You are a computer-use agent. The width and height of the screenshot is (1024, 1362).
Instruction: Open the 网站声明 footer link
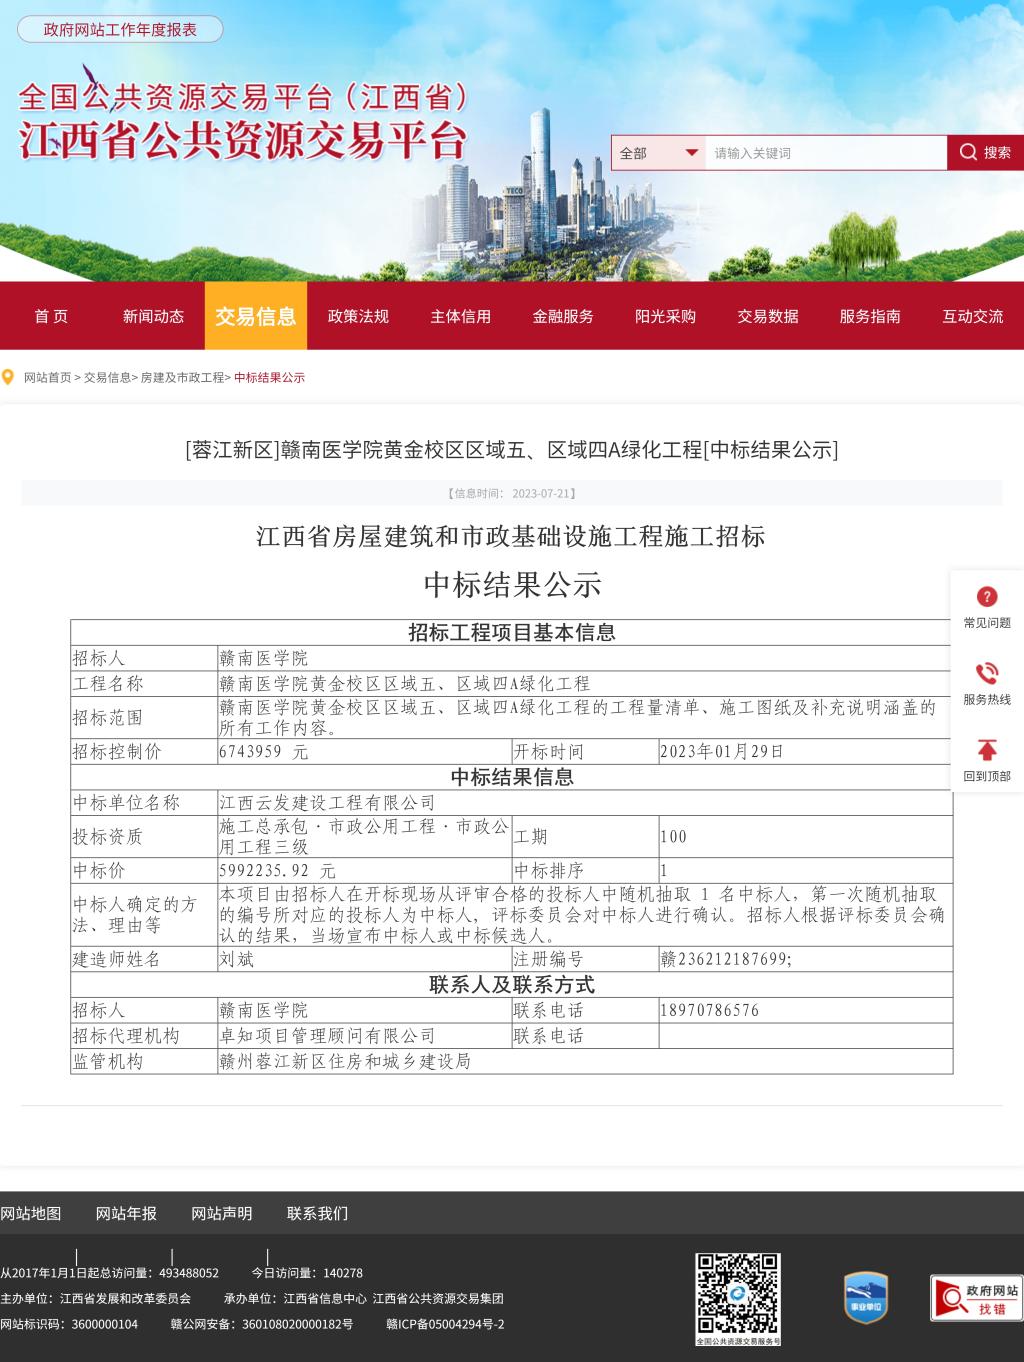(222, 1213)
